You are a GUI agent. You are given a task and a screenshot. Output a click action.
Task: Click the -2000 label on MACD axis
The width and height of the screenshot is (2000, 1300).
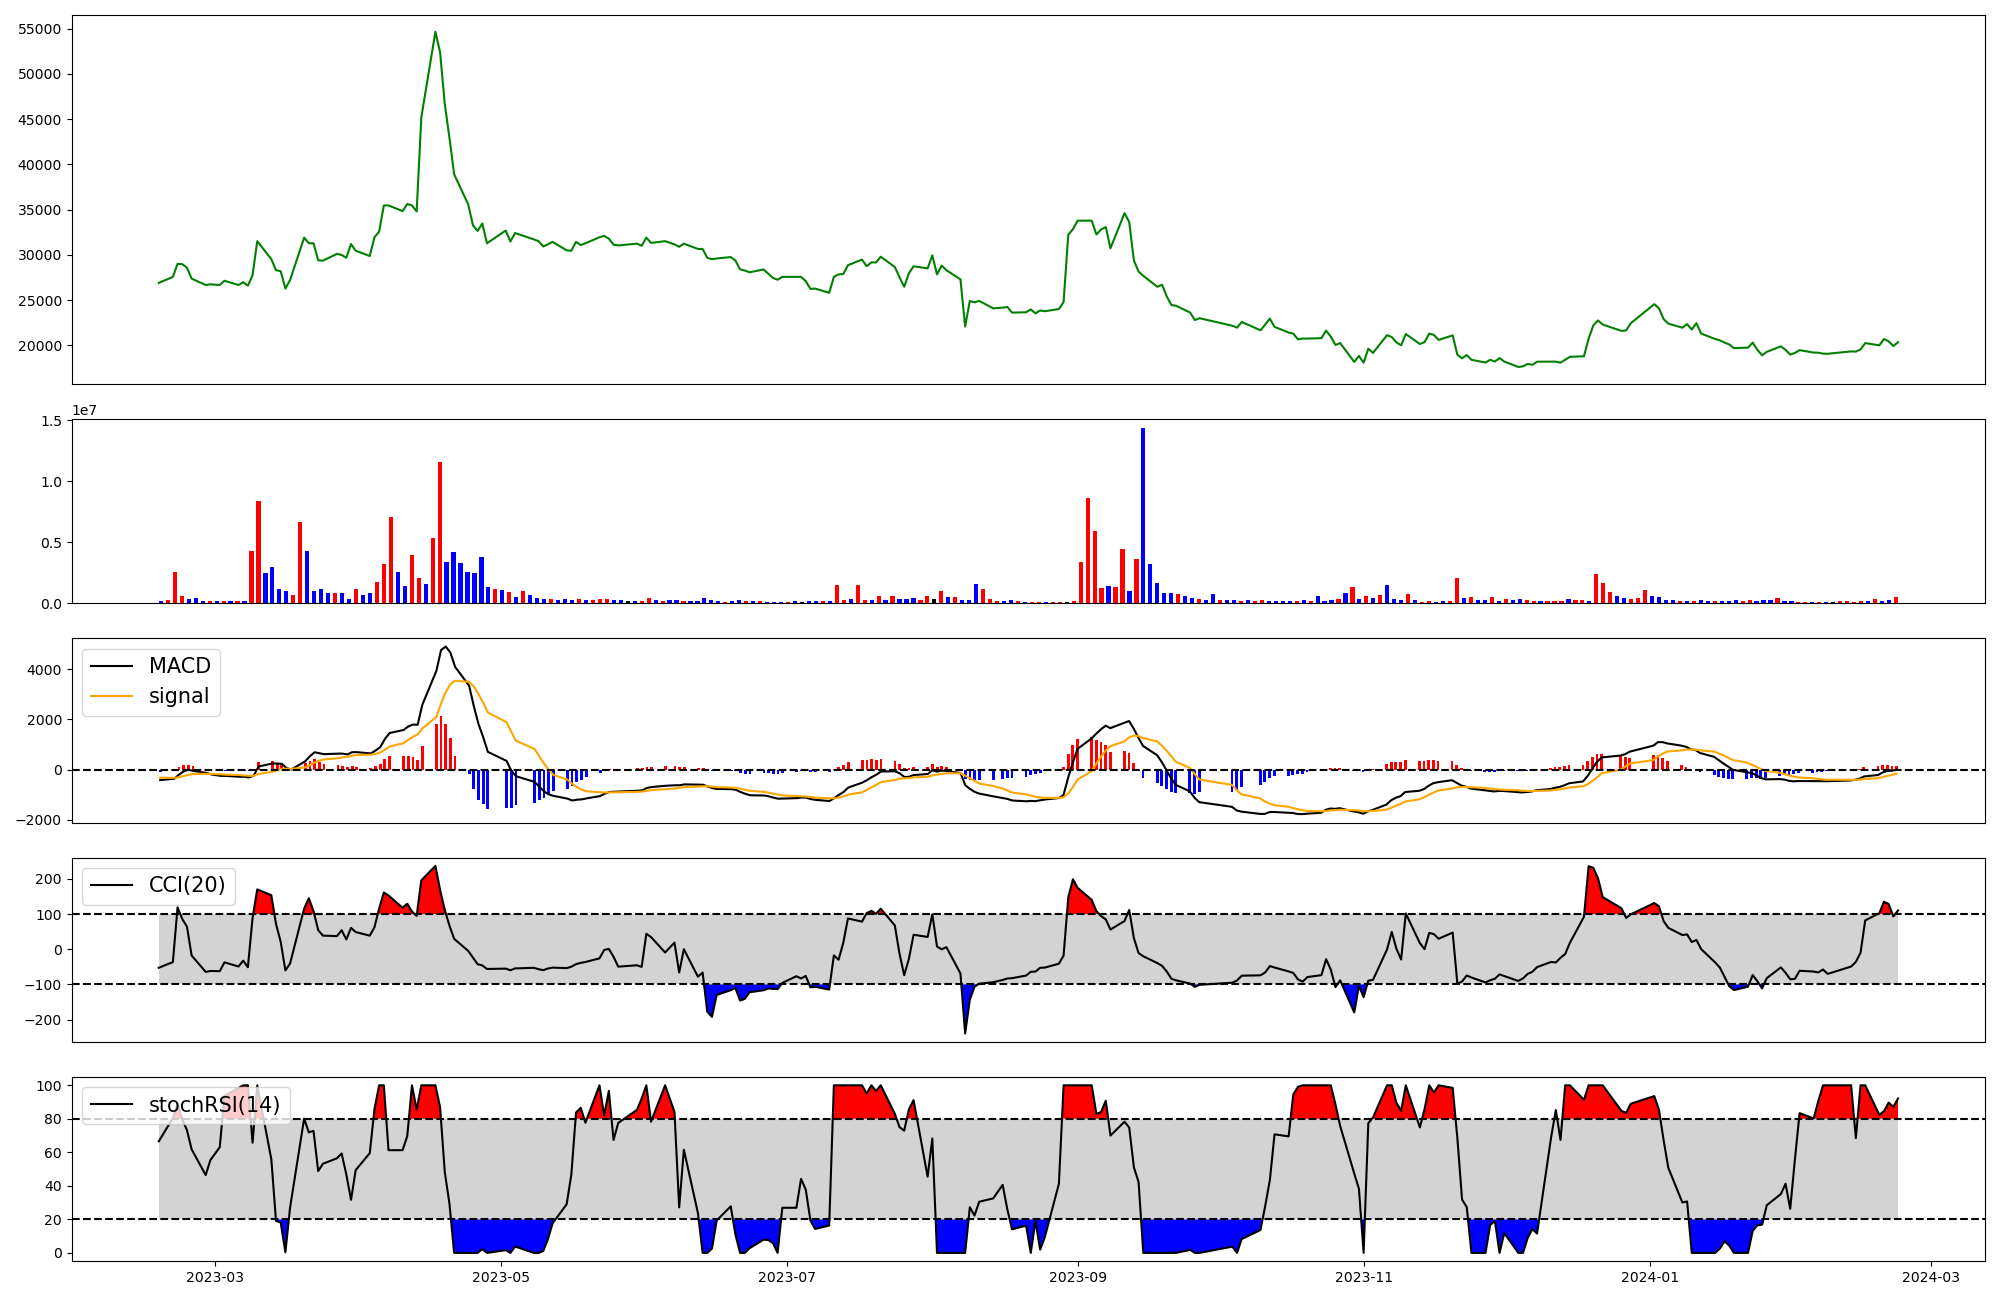coord(38,820)
